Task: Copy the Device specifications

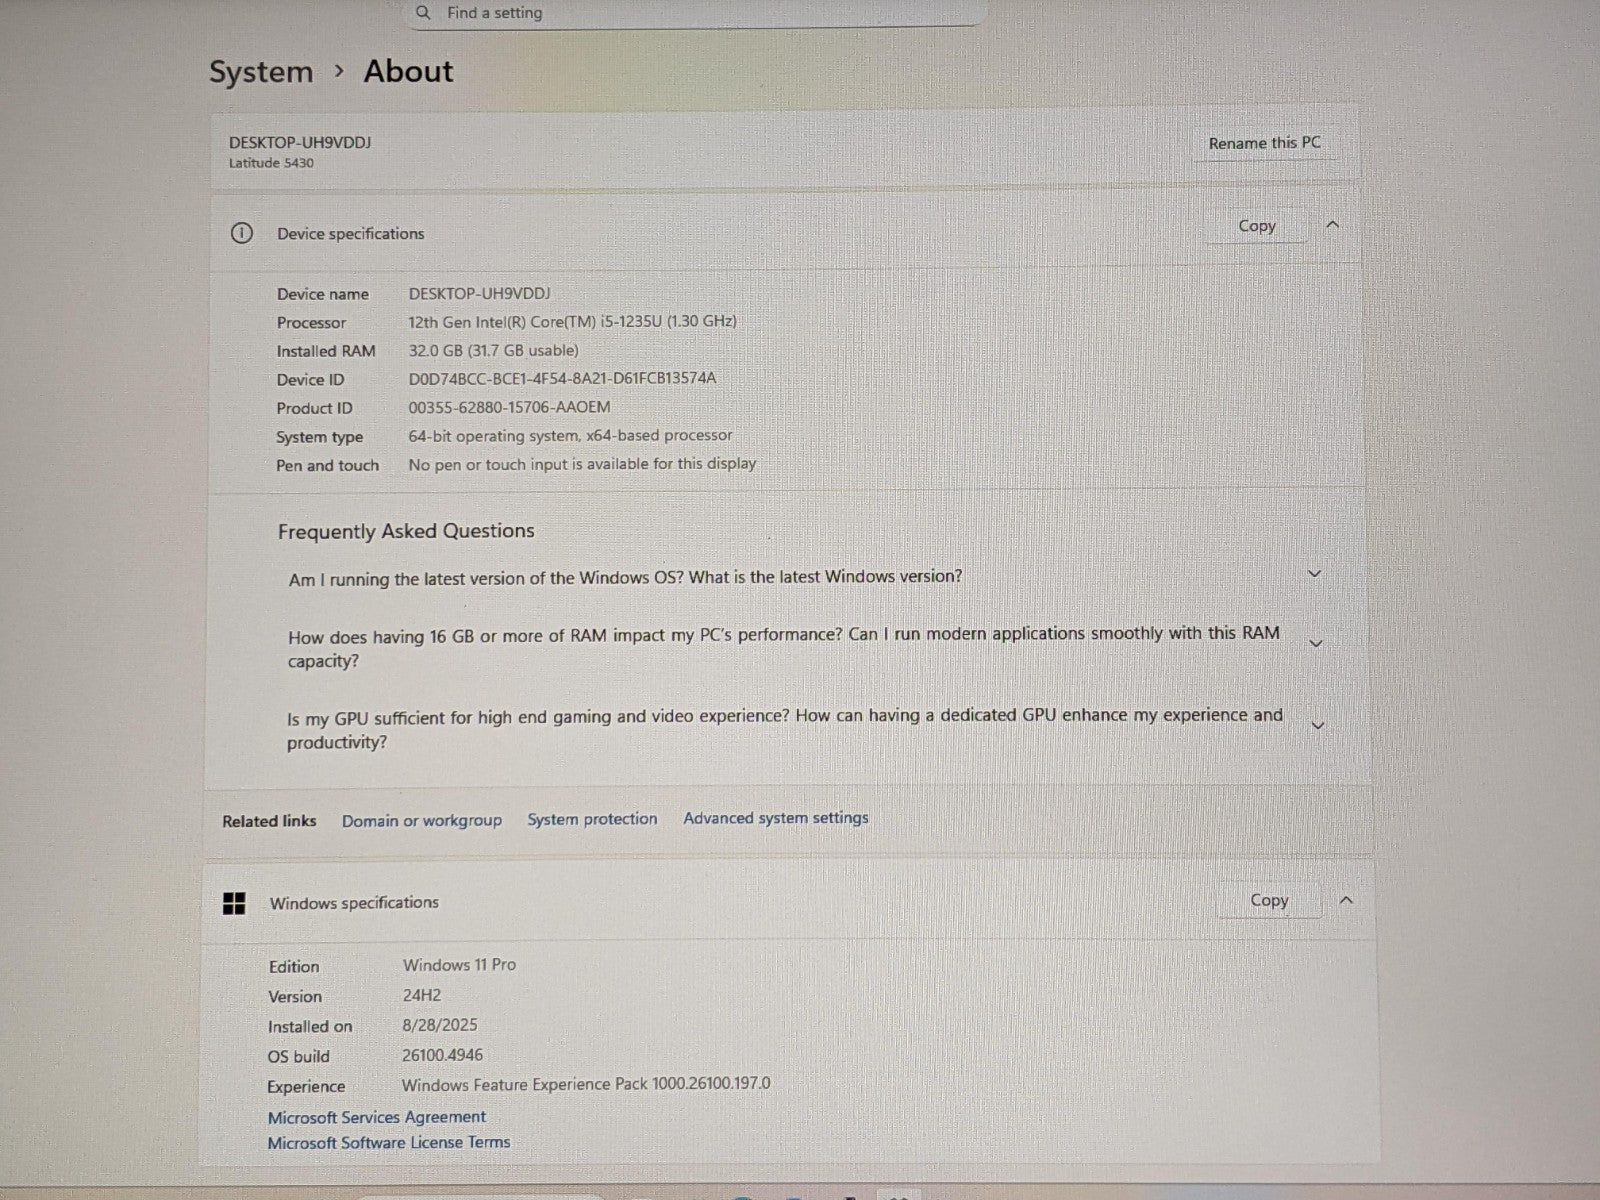Action: pyautogui.click(x=1256, y=226)
